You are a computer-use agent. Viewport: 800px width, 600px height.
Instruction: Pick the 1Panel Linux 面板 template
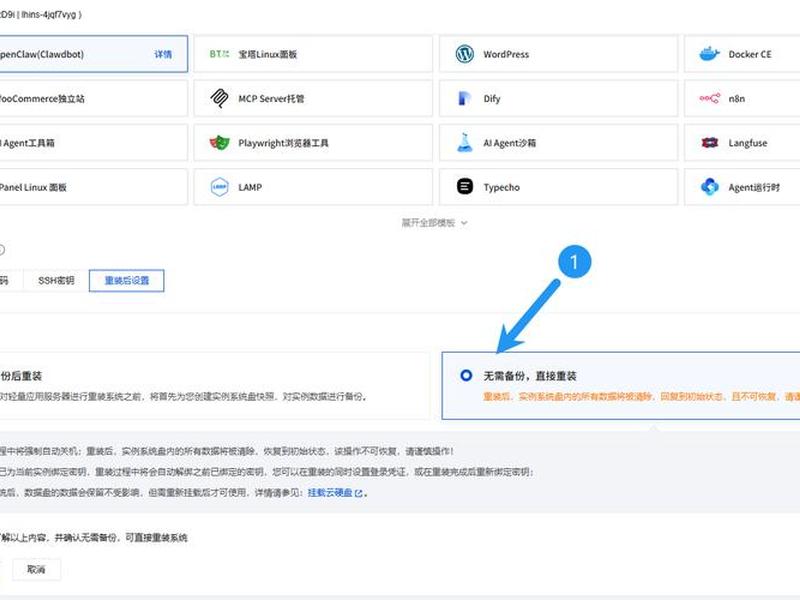click(x=92, y=187)
